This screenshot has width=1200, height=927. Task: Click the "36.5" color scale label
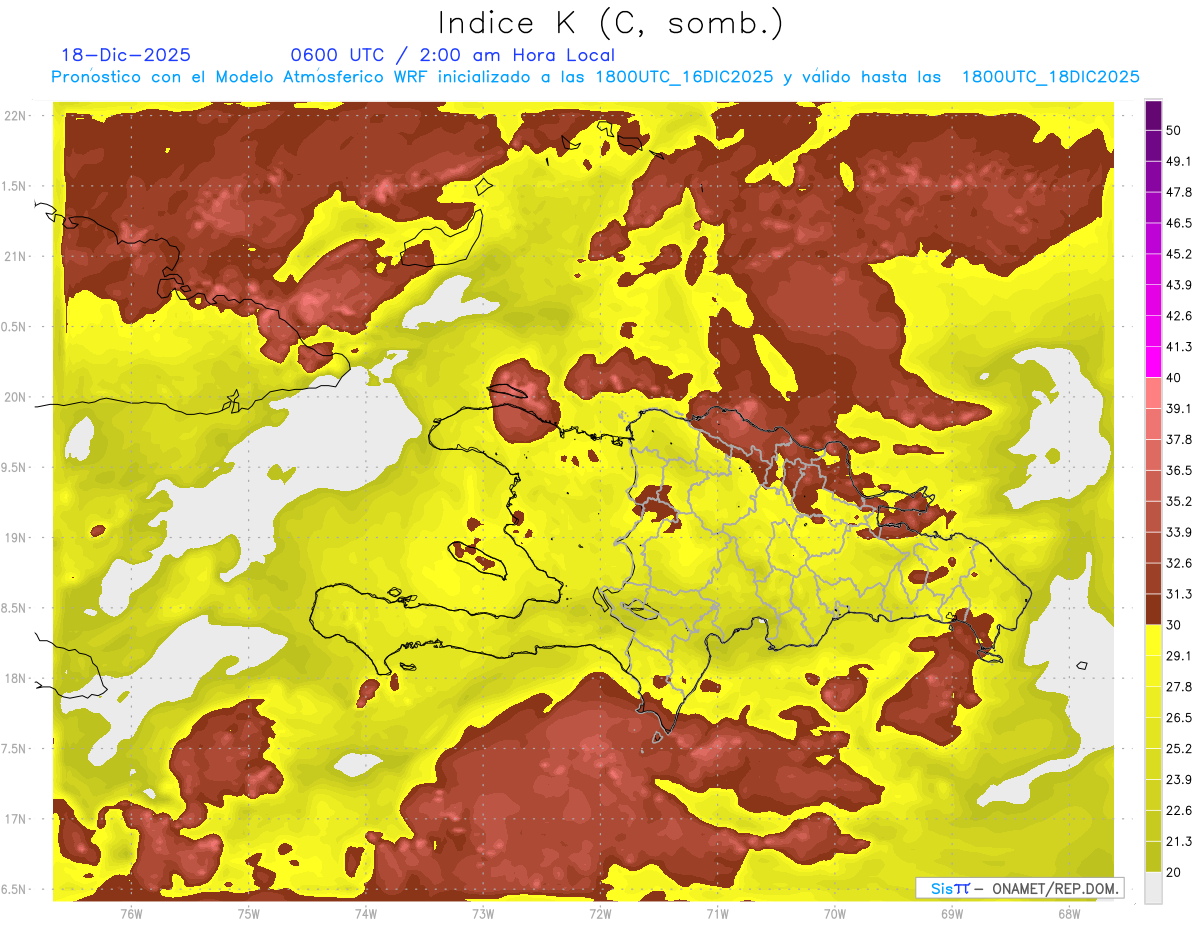[1178, 470]
